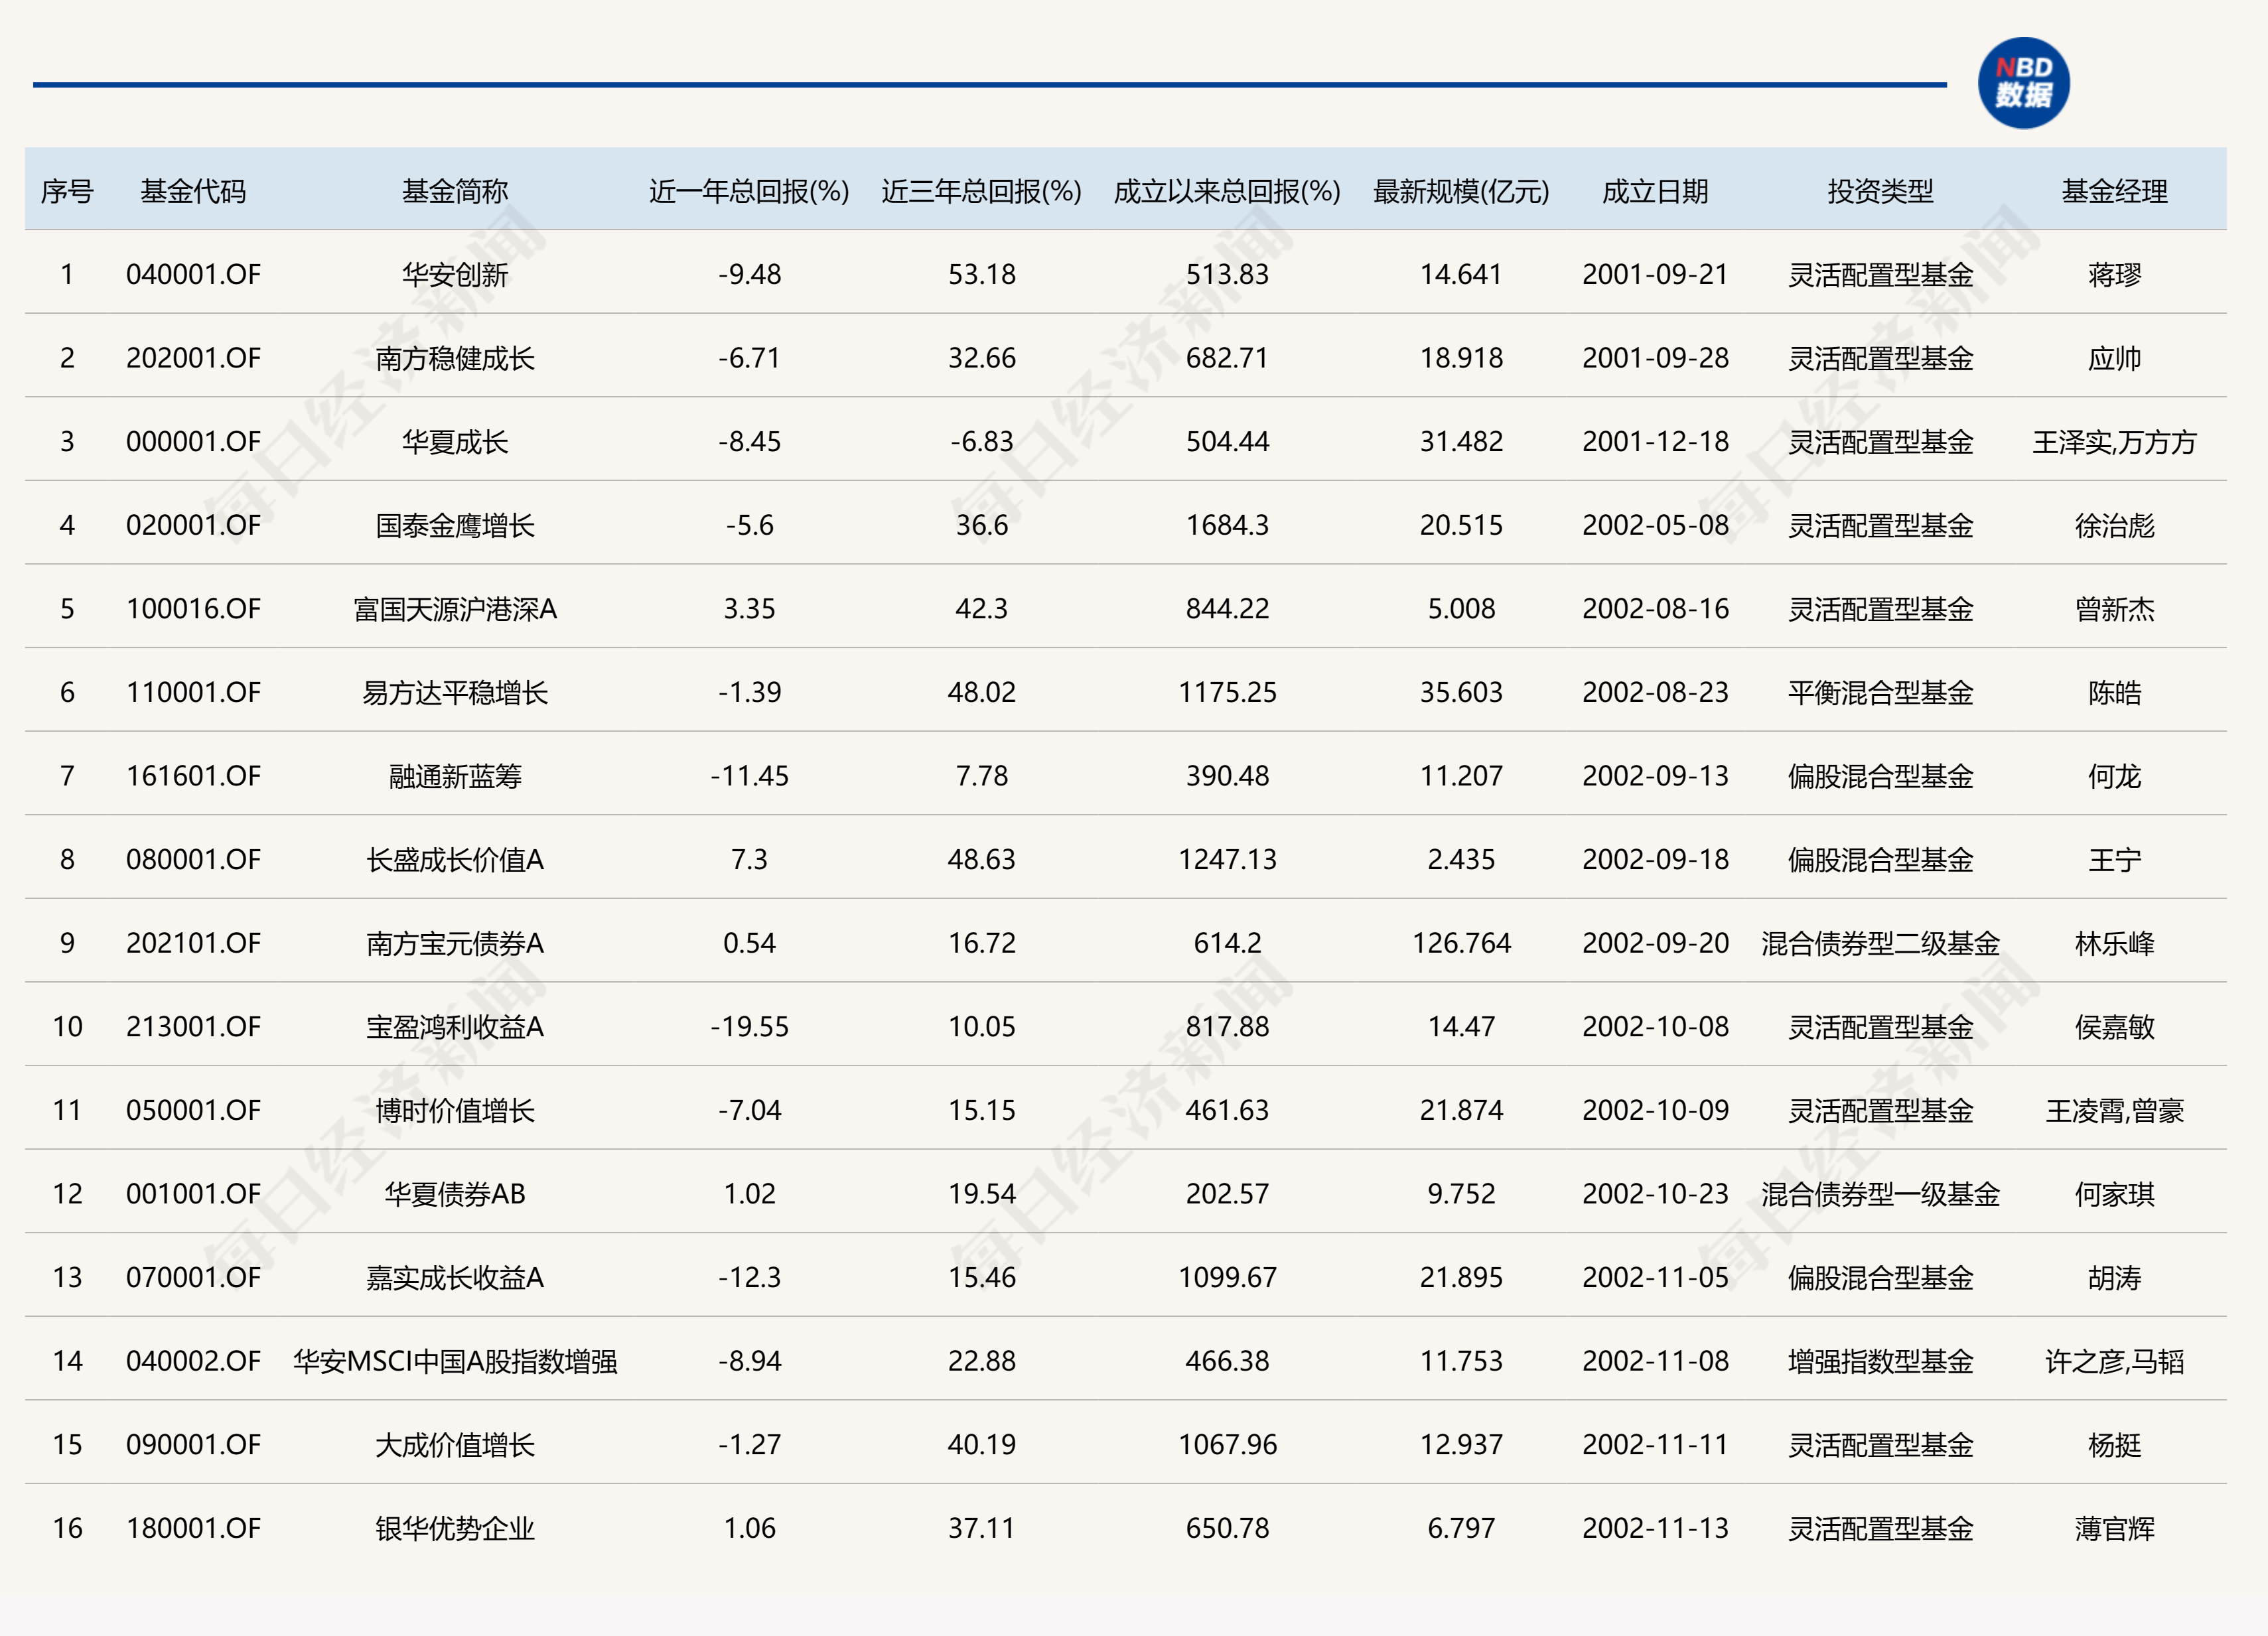2268x1636 pixels.
Task: Click the manager name 侯嘉敏
Action: 2114,1027
